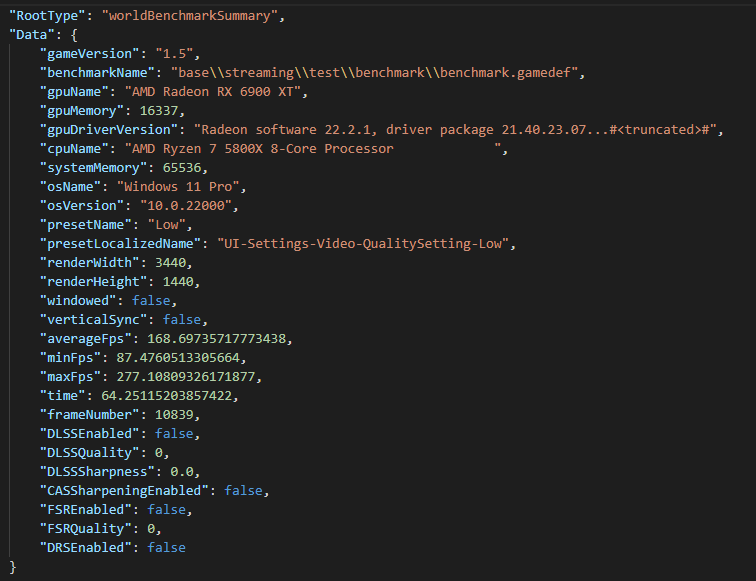The height and width of the screenshot is (581, 756).
Task: Select the false value of verticalSync
Action: pyautogui.click(x=182, y=320)
